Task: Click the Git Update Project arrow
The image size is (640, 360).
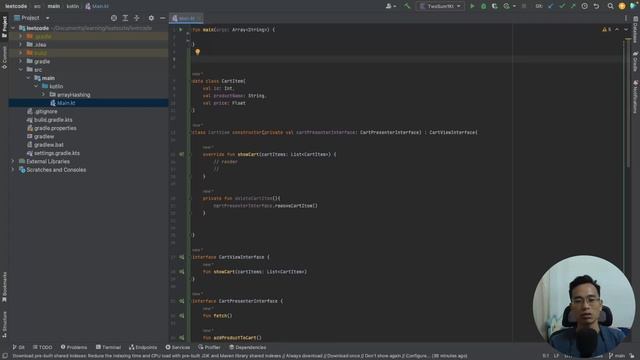Action: (551, 6)
